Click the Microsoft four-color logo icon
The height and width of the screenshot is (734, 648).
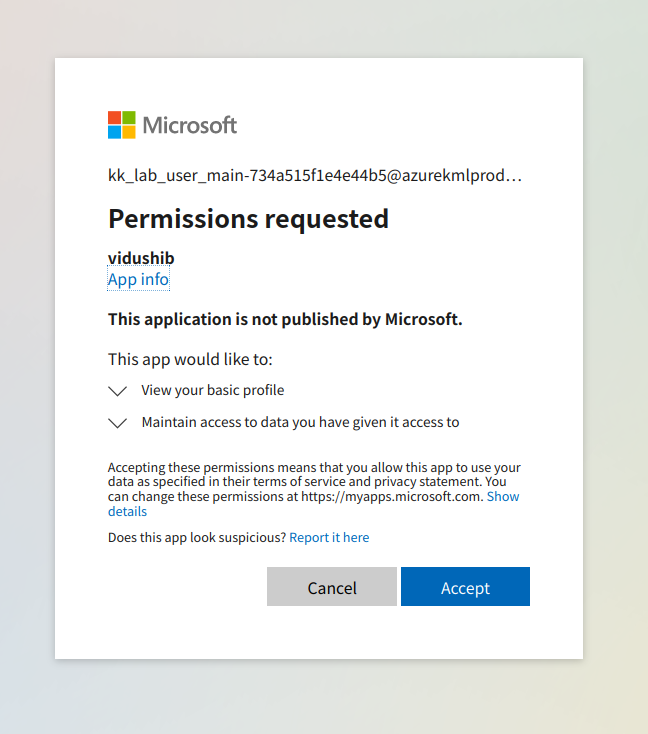[121, 125]
